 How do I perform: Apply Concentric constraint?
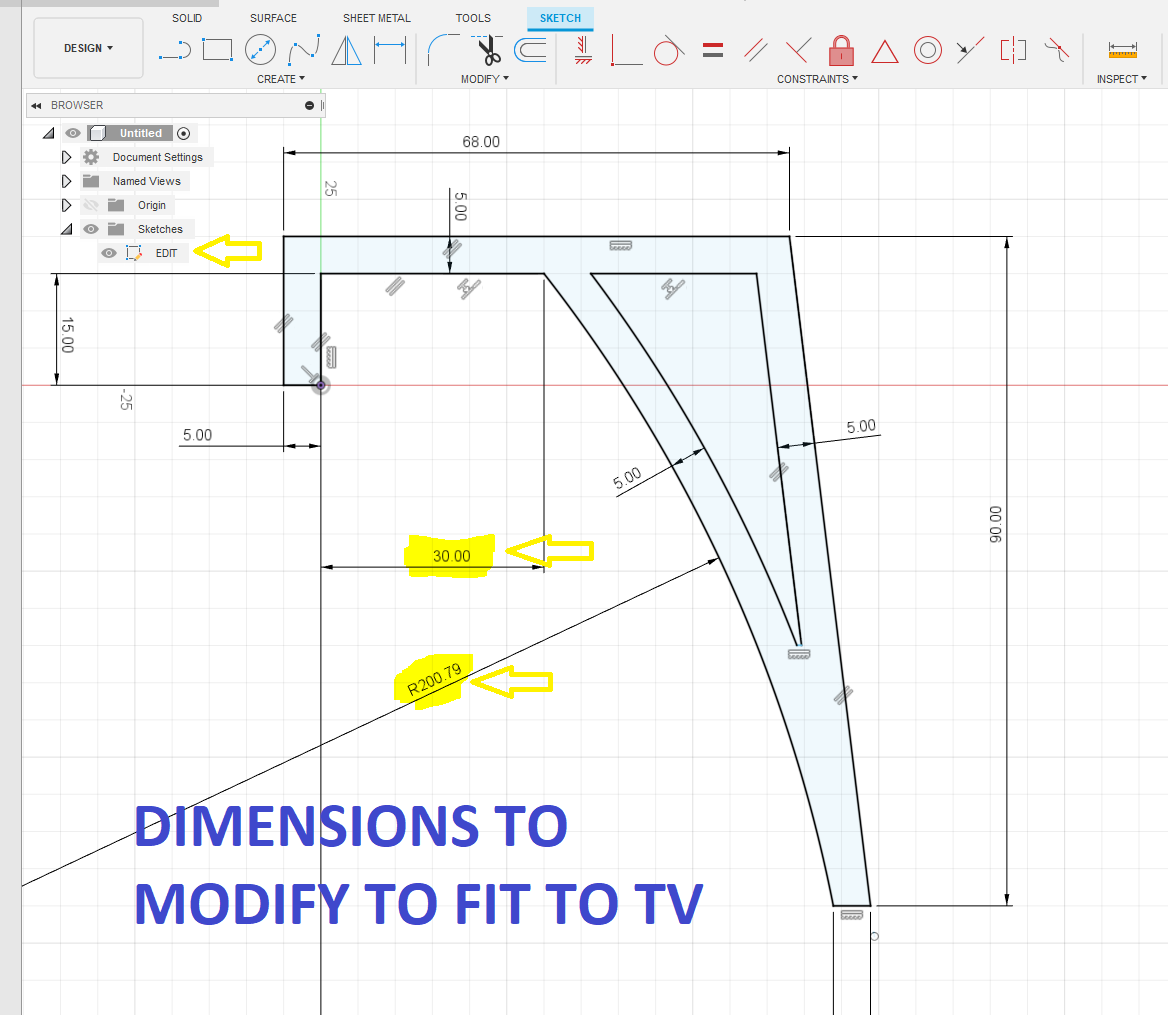(x=927, y=50)
